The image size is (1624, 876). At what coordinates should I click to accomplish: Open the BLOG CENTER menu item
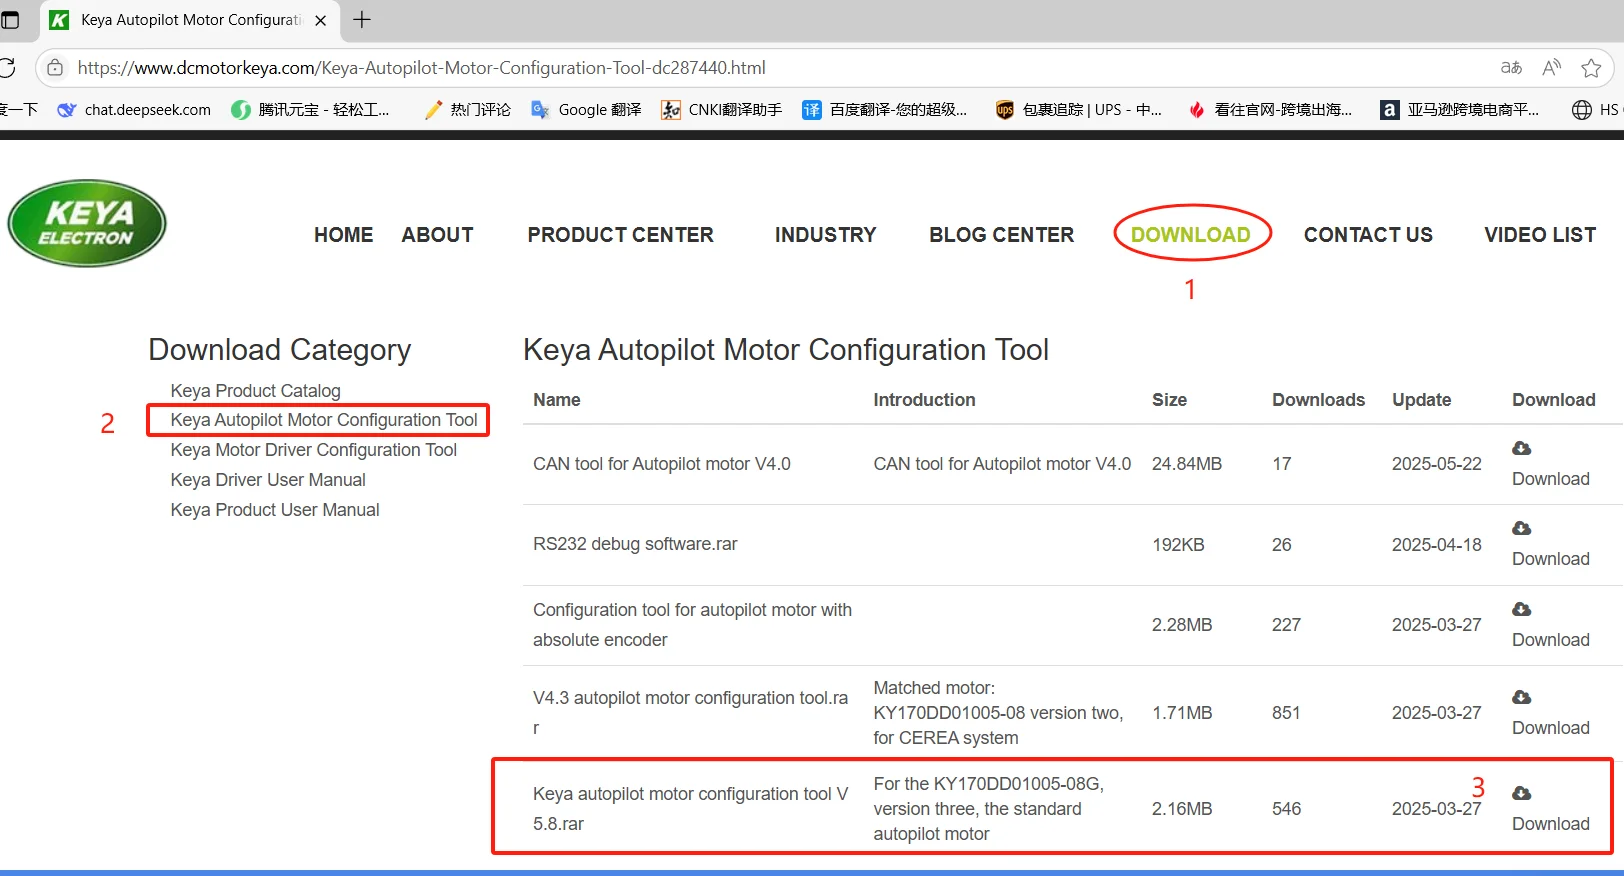tap(1001, 235)
